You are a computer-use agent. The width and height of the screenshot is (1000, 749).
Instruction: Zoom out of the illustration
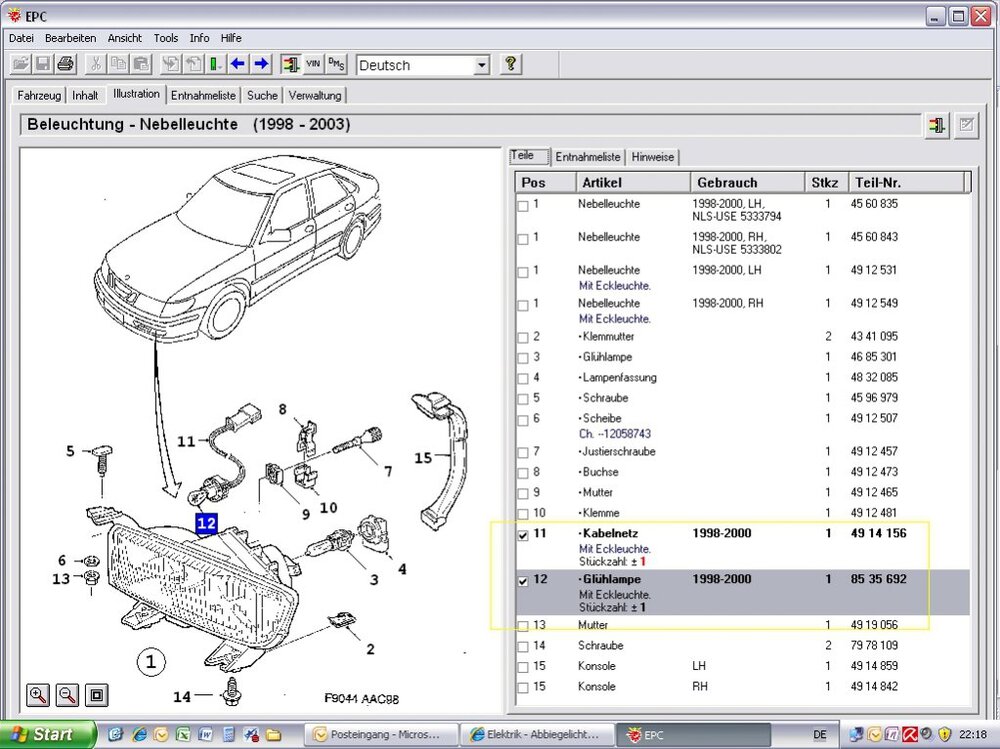68,695
